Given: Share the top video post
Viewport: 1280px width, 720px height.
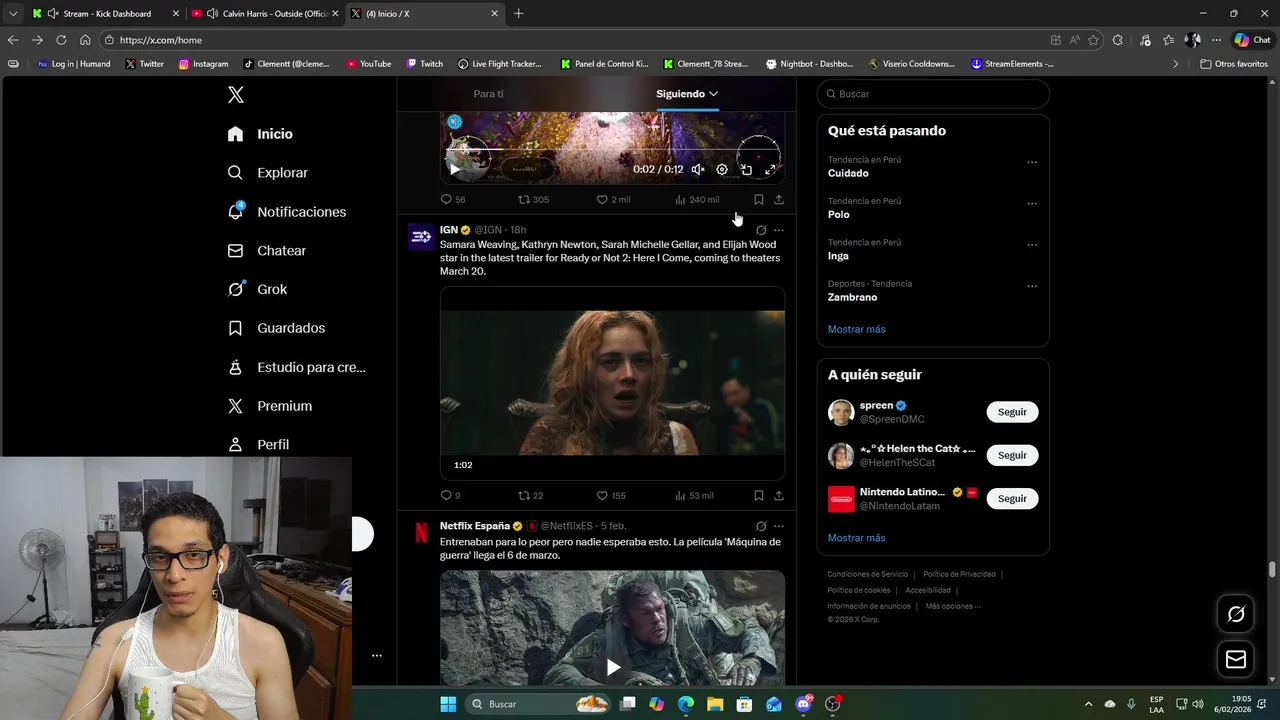Looking at the screenshot, I should click(779, 199).
